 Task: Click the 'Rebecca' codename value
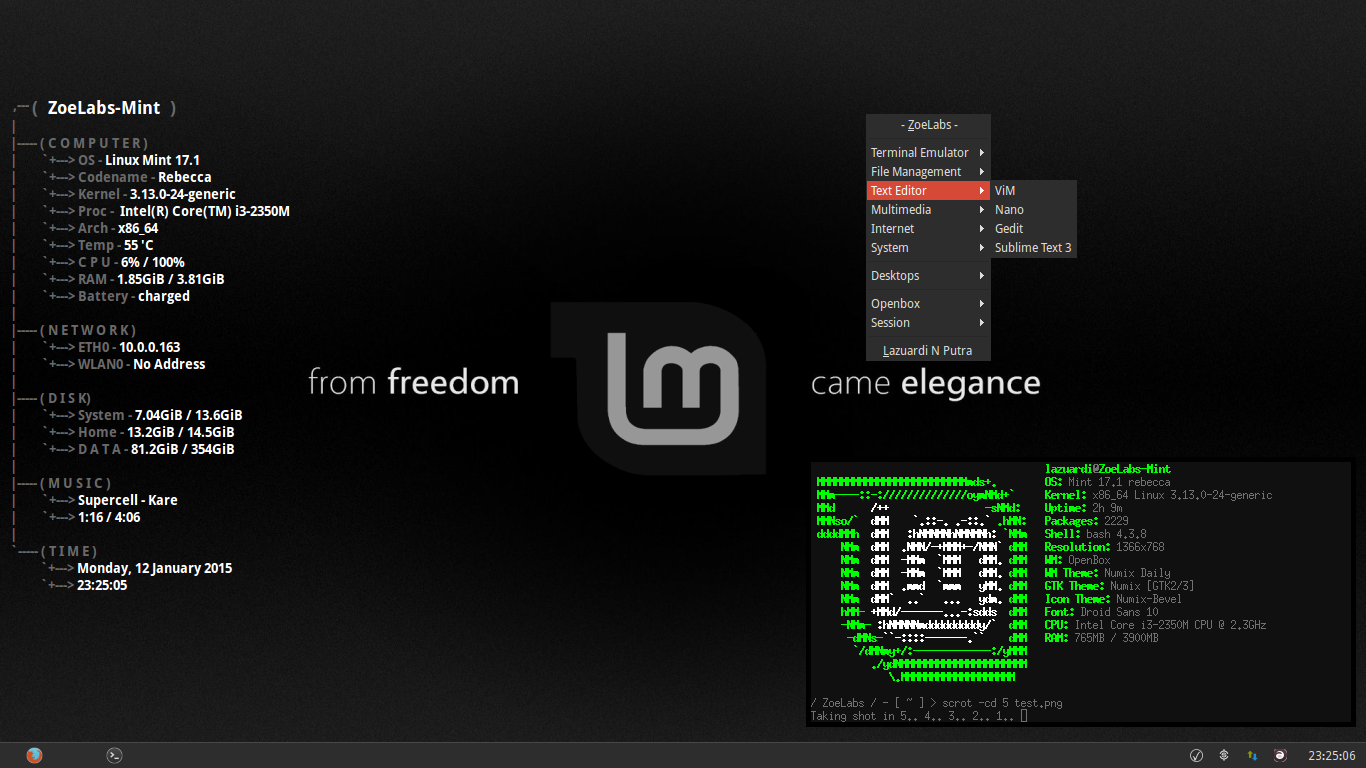coord(185,177)
